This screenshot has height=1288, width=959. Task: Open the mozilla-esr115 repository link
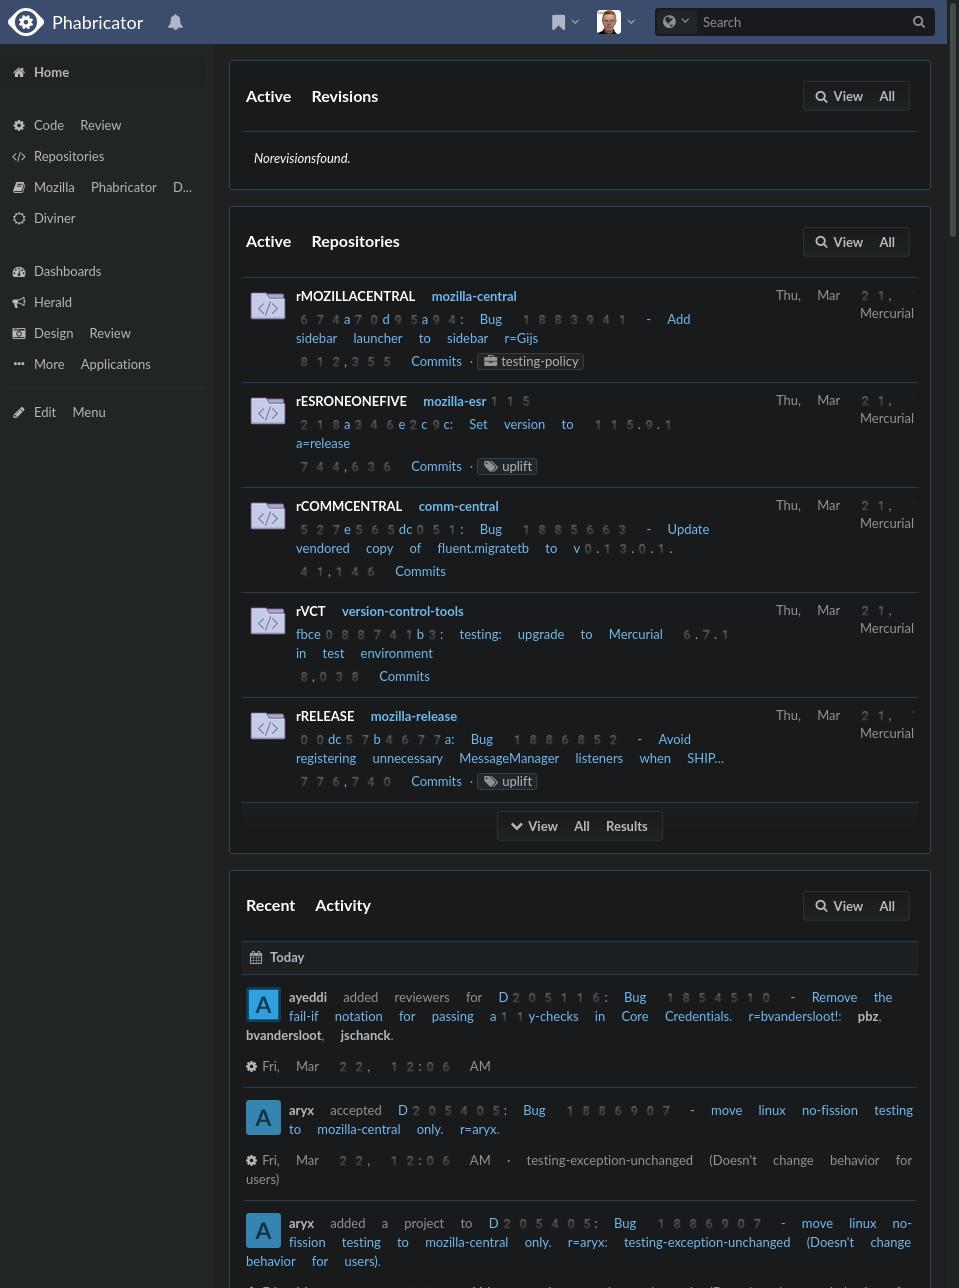click(476, 401)
